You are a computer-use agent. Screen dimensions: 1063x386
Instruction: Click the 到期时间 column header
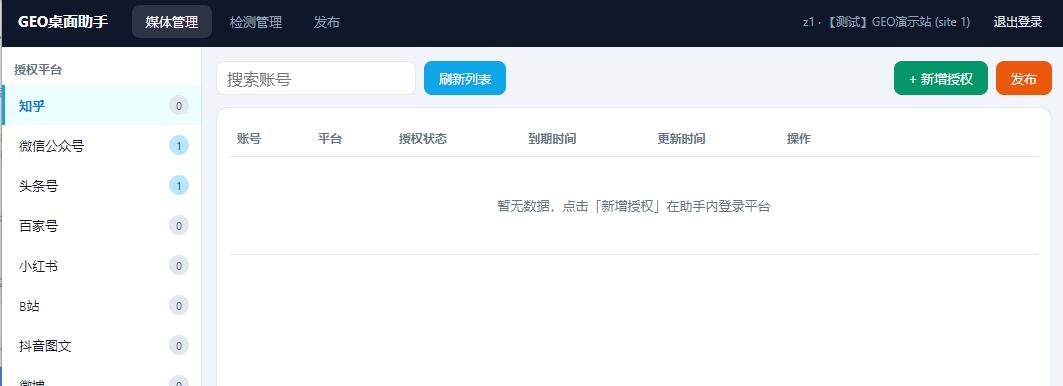click(x=553, y=139)
